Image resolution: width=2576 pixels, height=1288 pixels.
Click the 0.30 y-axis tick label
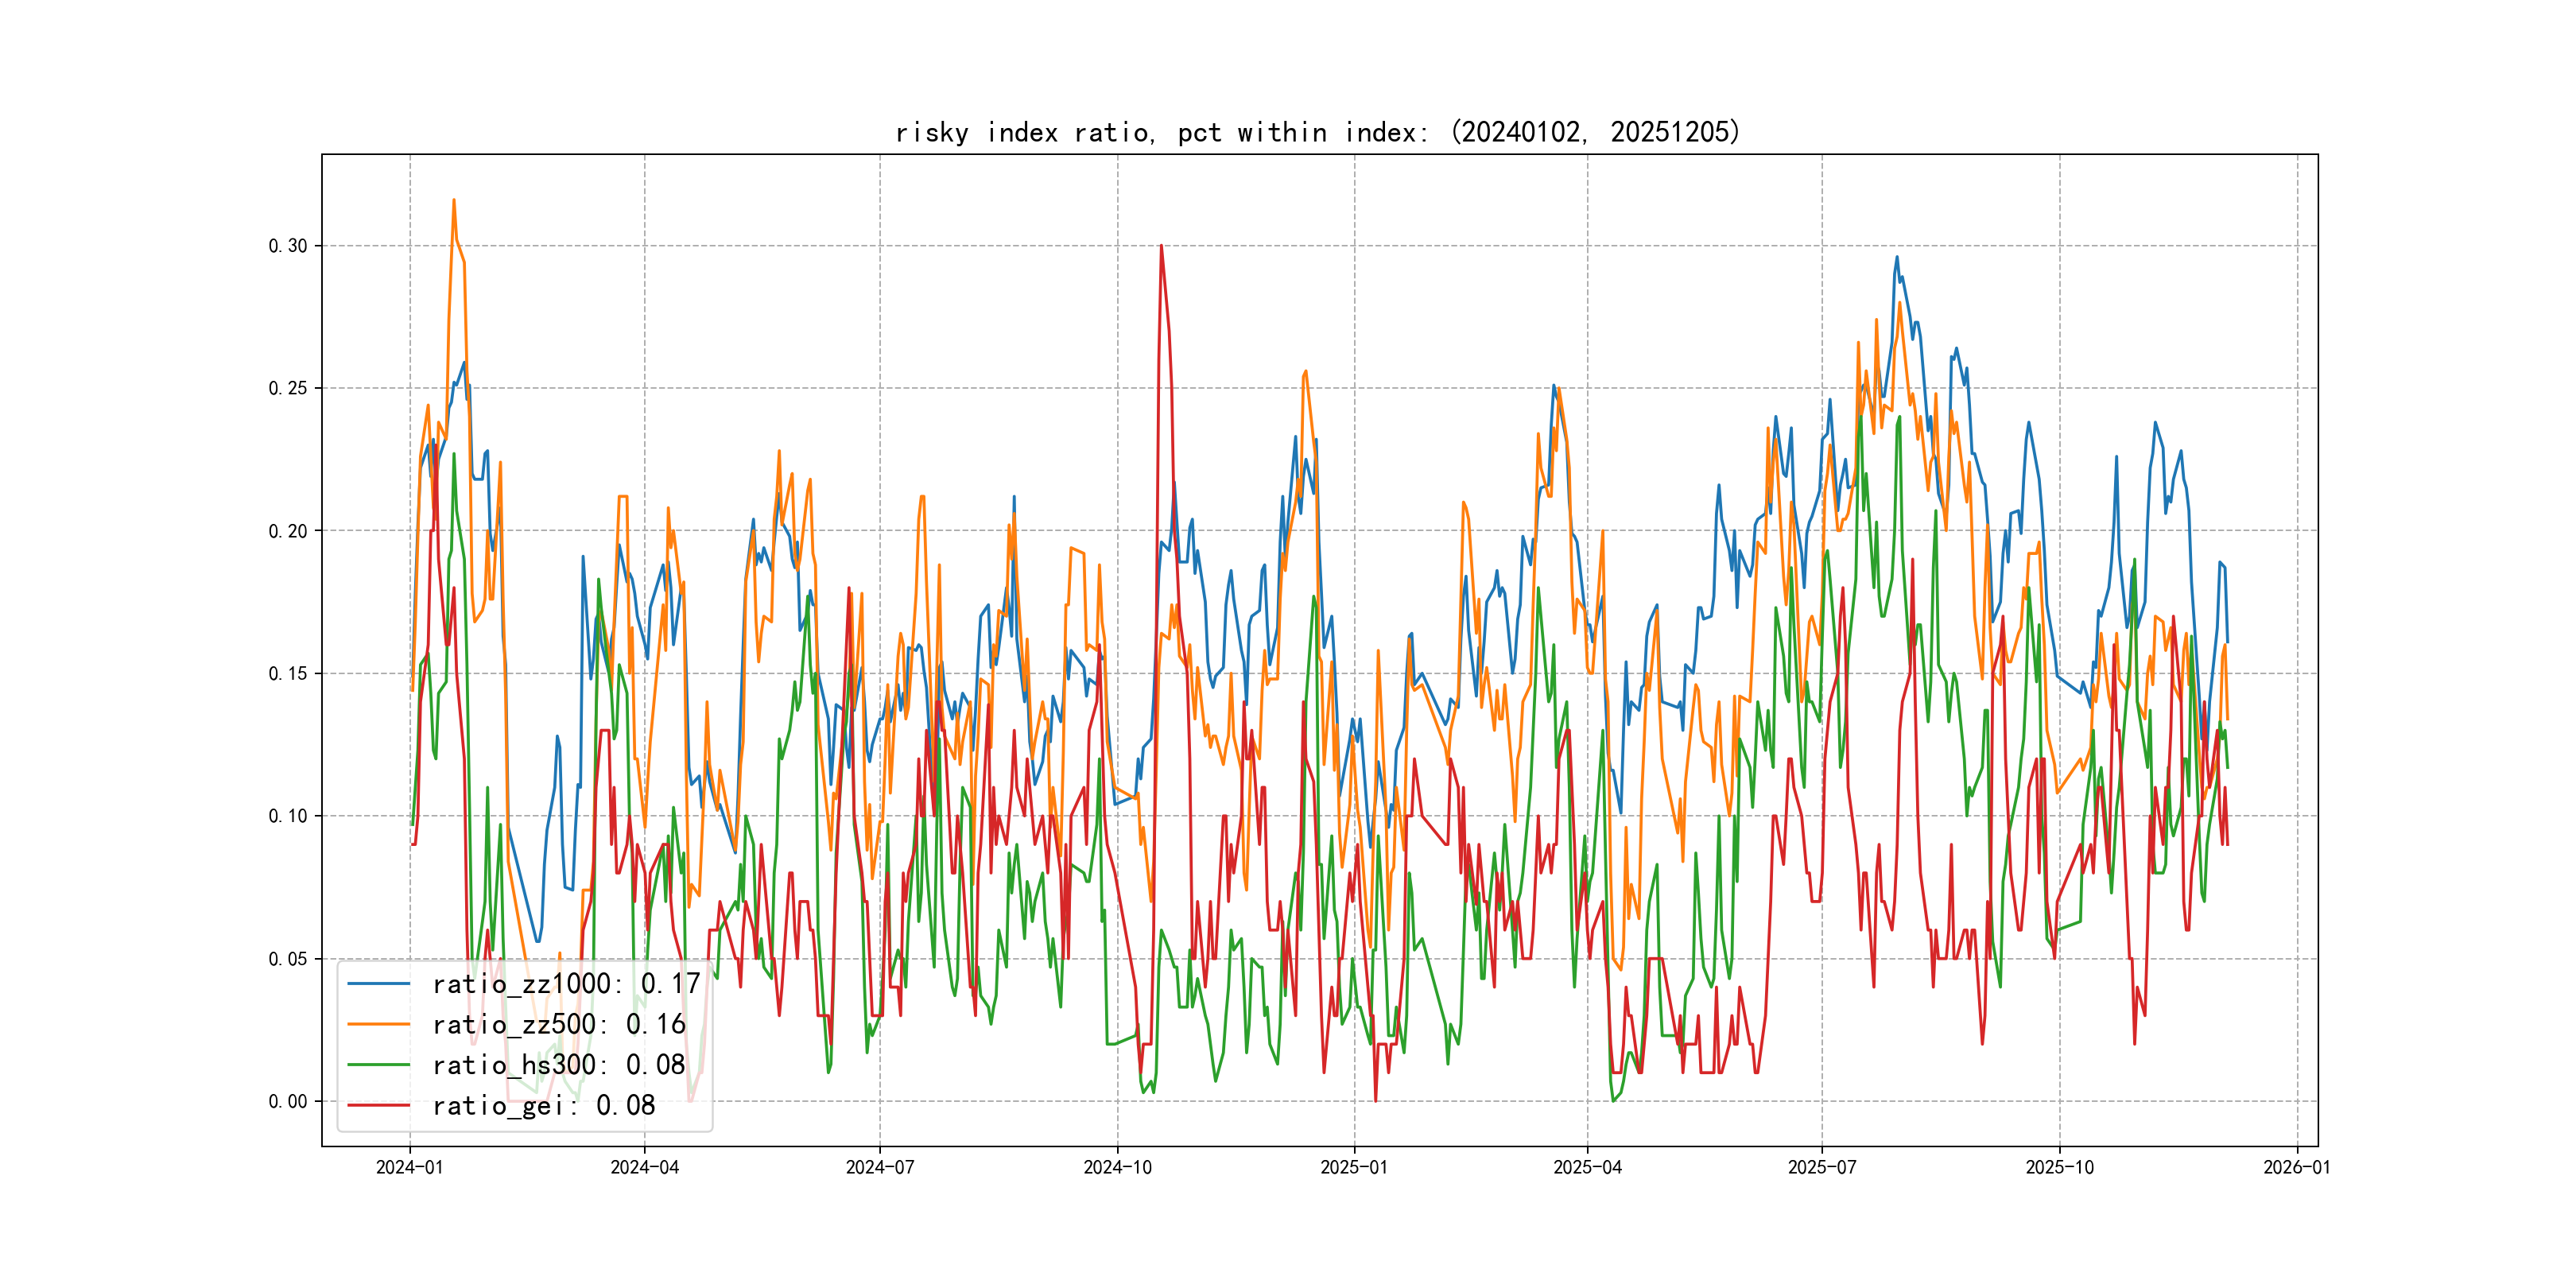point(288,246)
